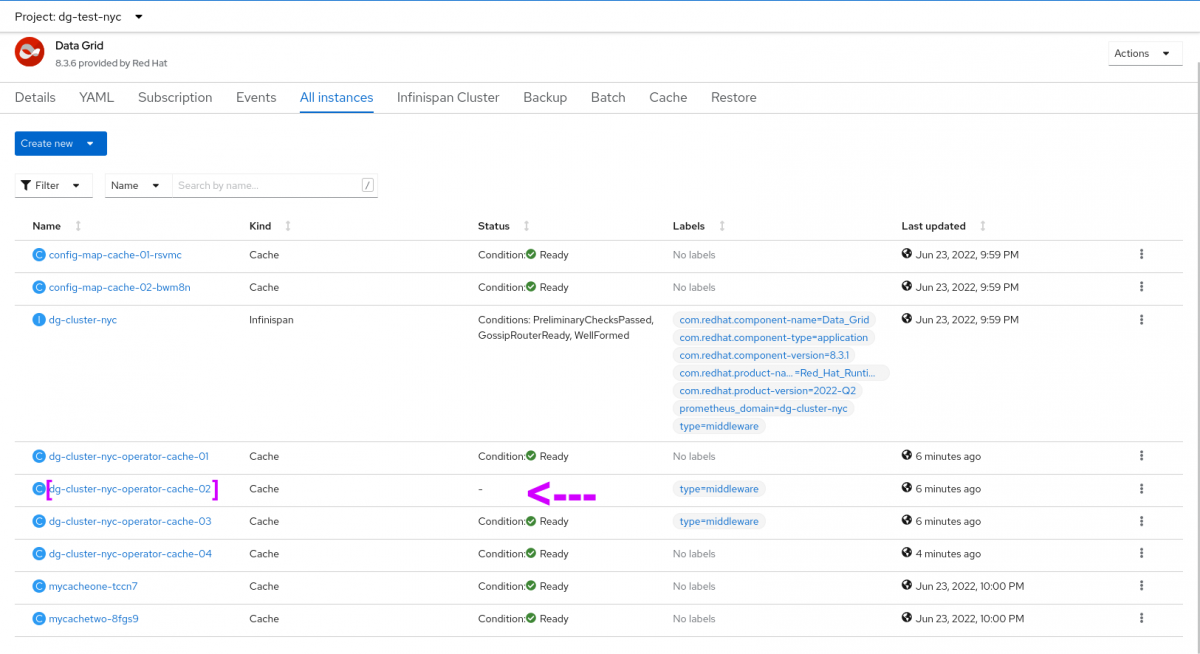Viewport: 1200px width, 654px height.
Task: Click the Create new button
Action: pyautogui.click(x=61, y=144)
